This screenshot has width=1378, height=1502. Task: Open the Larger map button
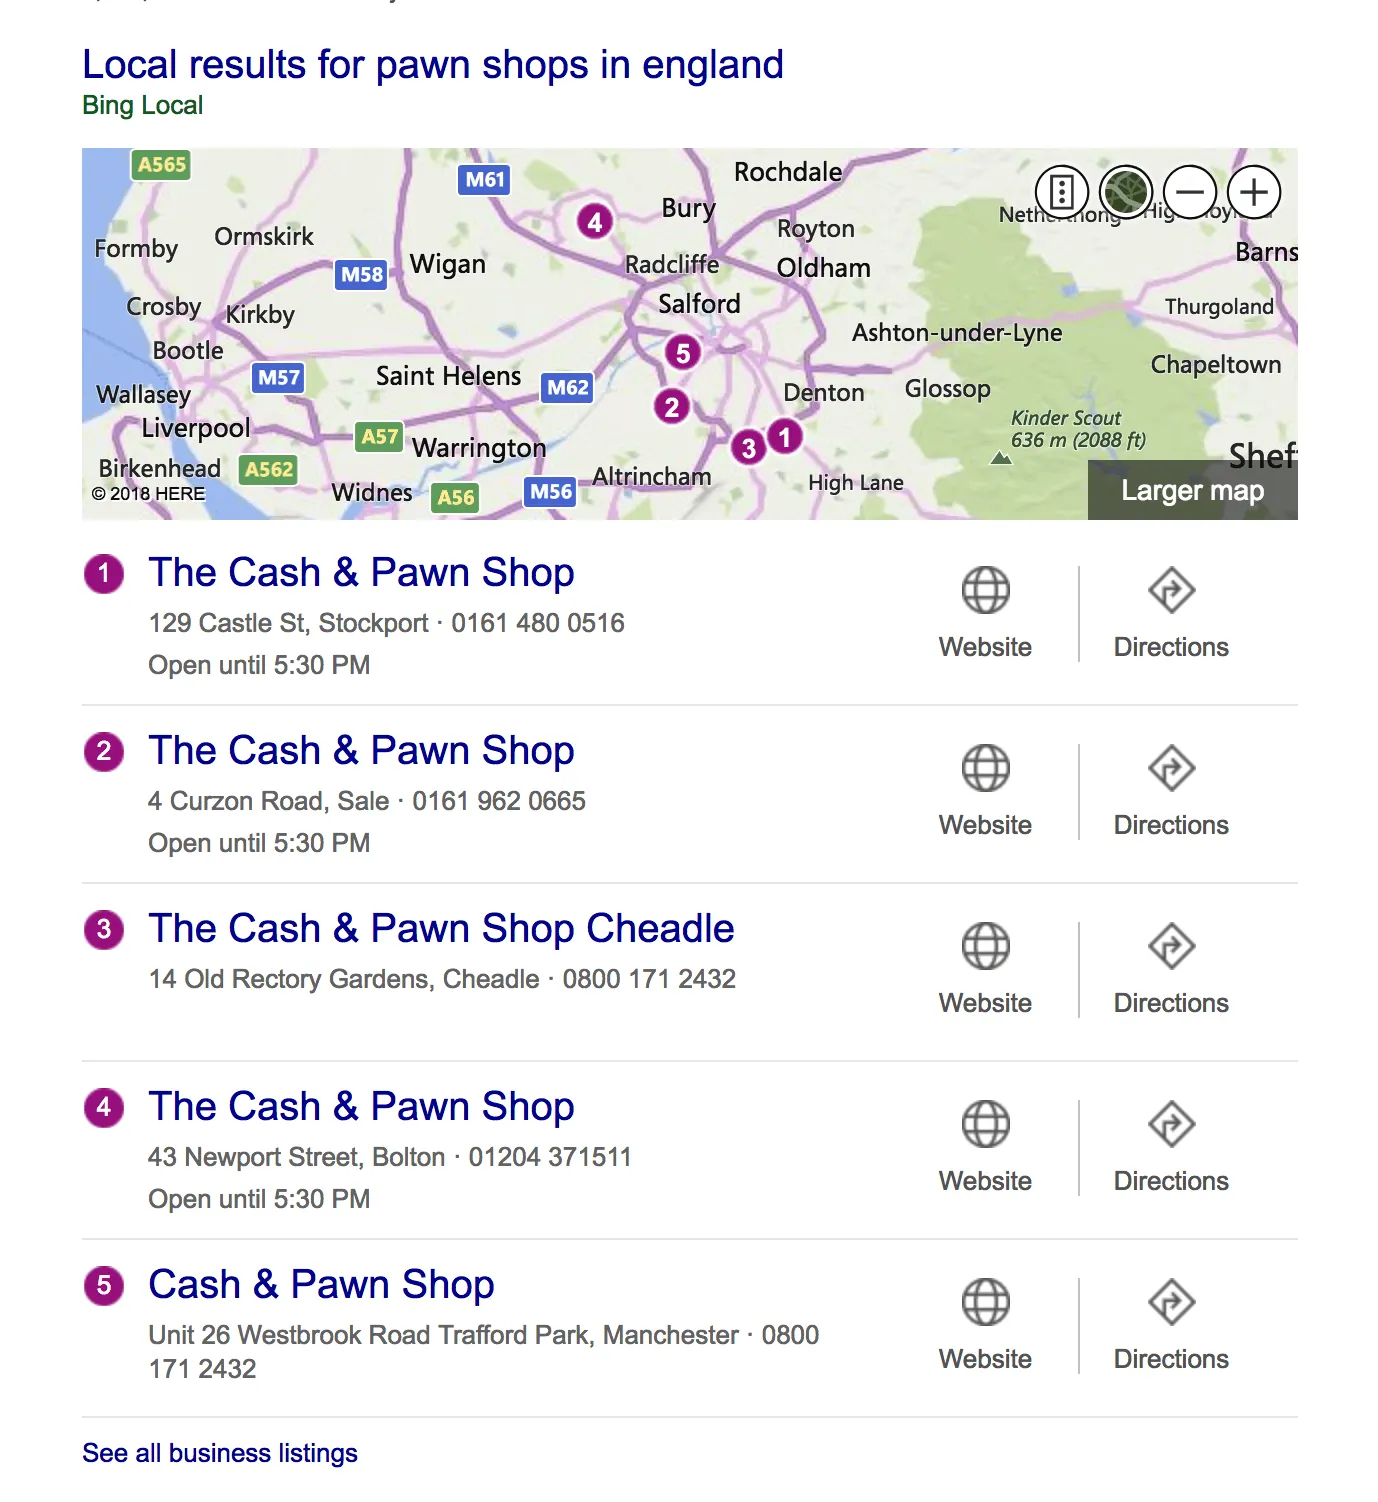click(1192, 490)
